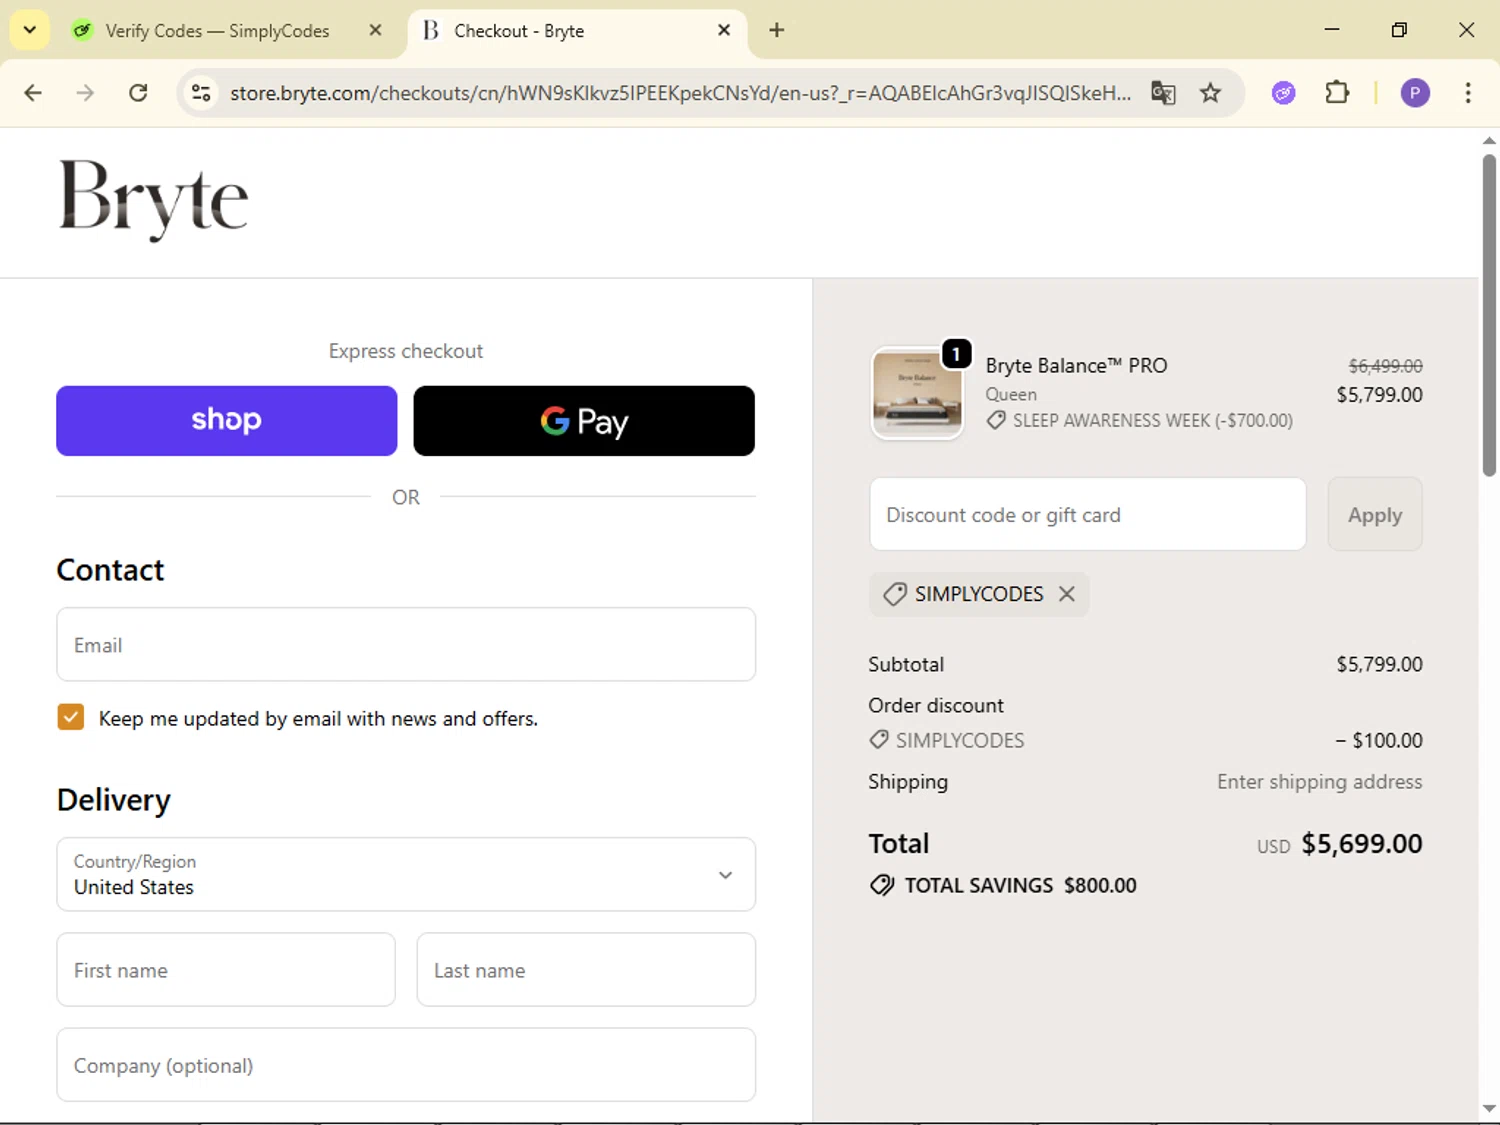1500x1125 pixels.
Task: Bookmark this page with the star icon
Action: click(1210, 93)
